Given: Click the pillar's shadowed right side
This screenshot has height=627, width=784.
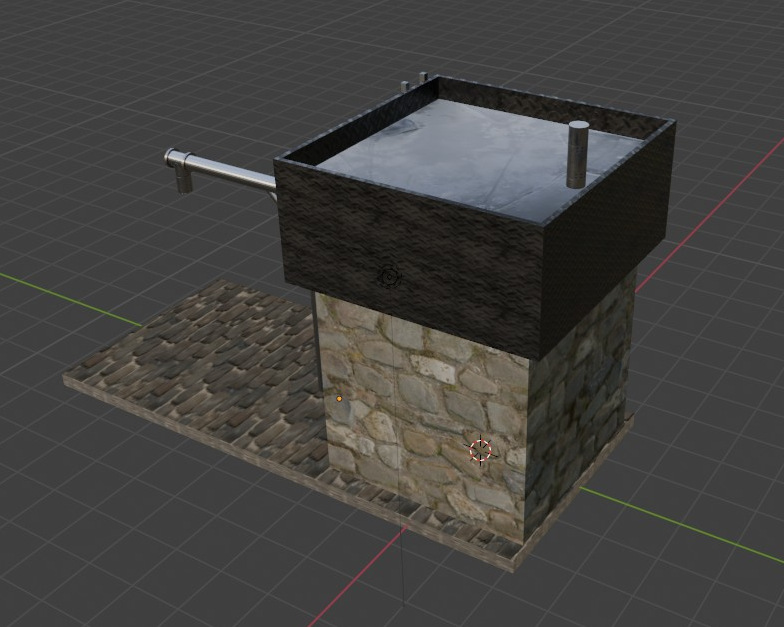Looking at the screenshot, I should 580,400.
